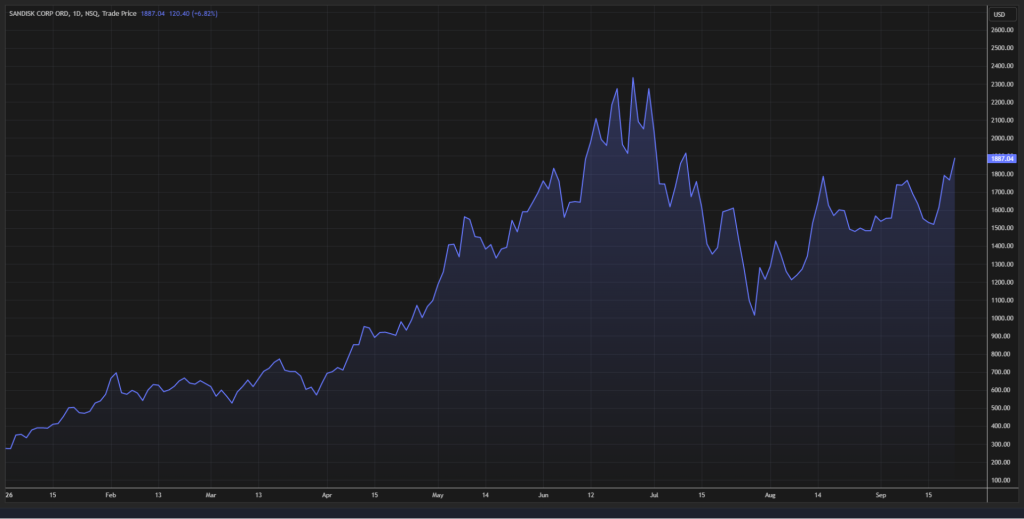This screenshot has height=519, width=1024.
Task: Click the 2600.00 price axis label
Action: 1002,30
